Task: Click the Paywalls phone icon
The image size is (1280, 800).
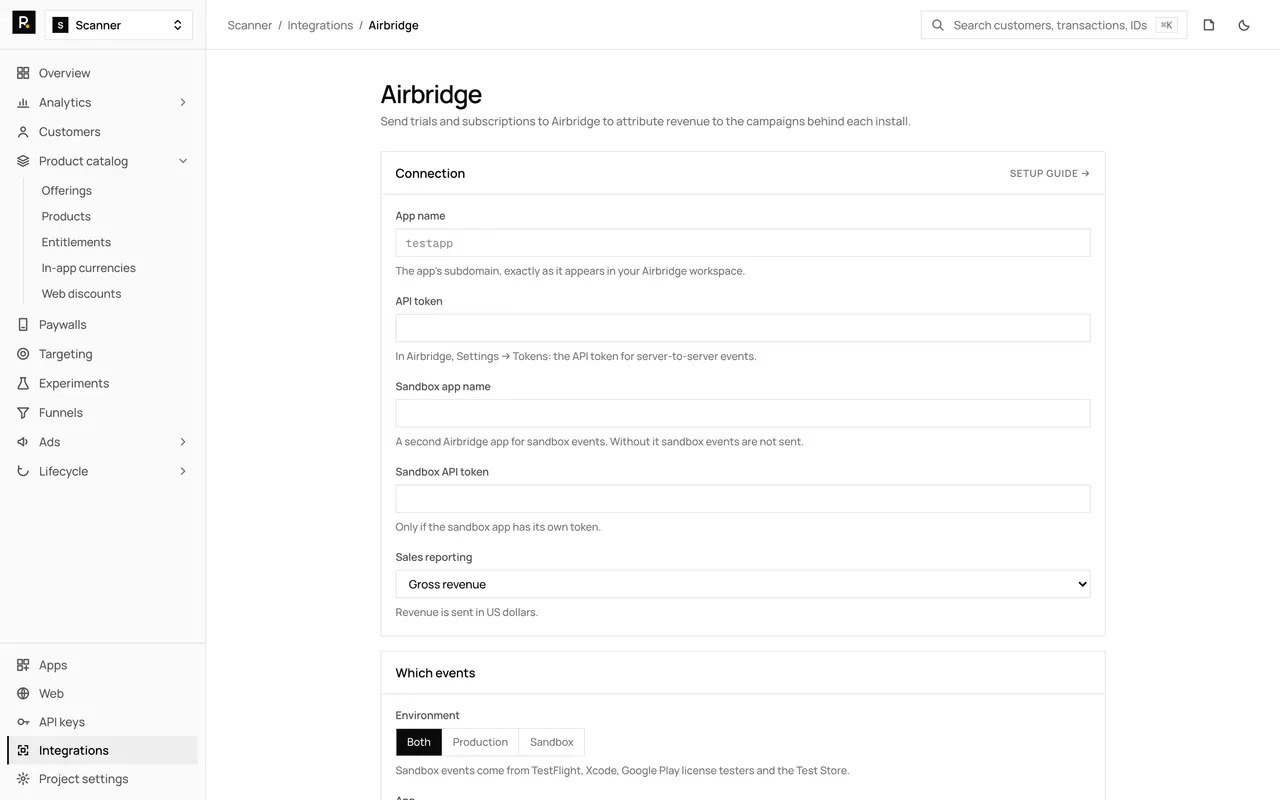Action: (23, 325)
